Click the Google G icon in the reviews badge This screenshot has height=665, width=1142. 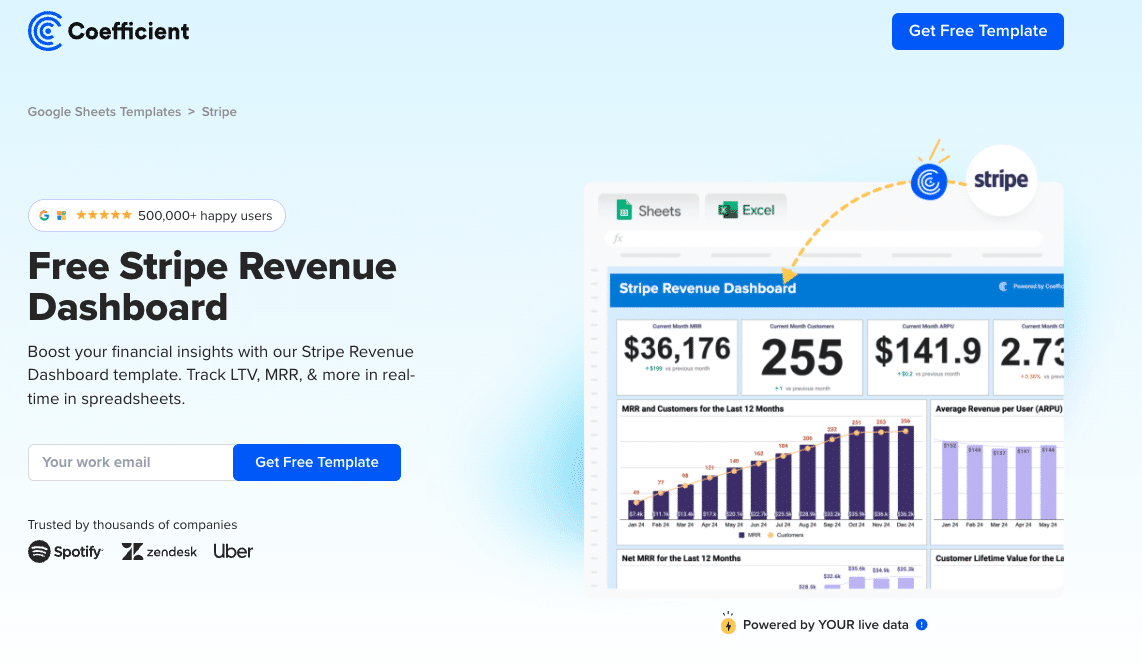44,216
